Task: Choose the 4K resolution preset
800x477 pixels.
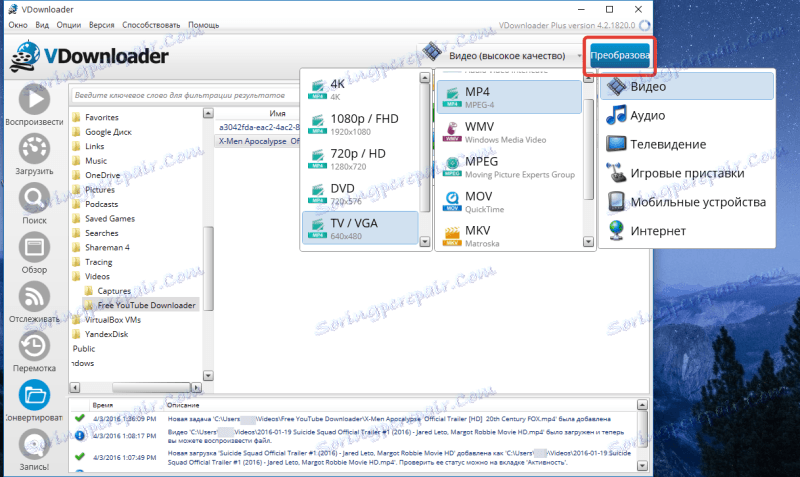Action: point(361,89)
